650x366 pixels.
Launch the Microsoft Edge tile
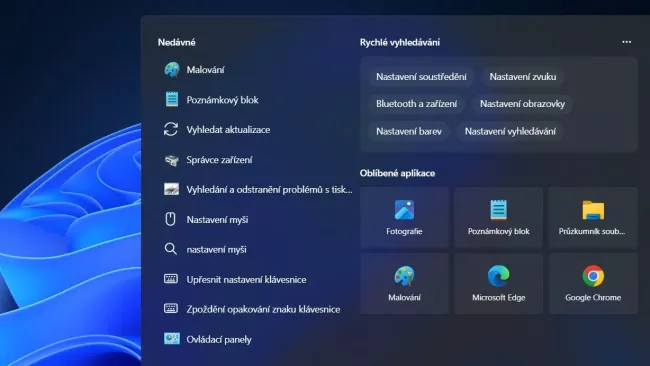coord(498,284)
